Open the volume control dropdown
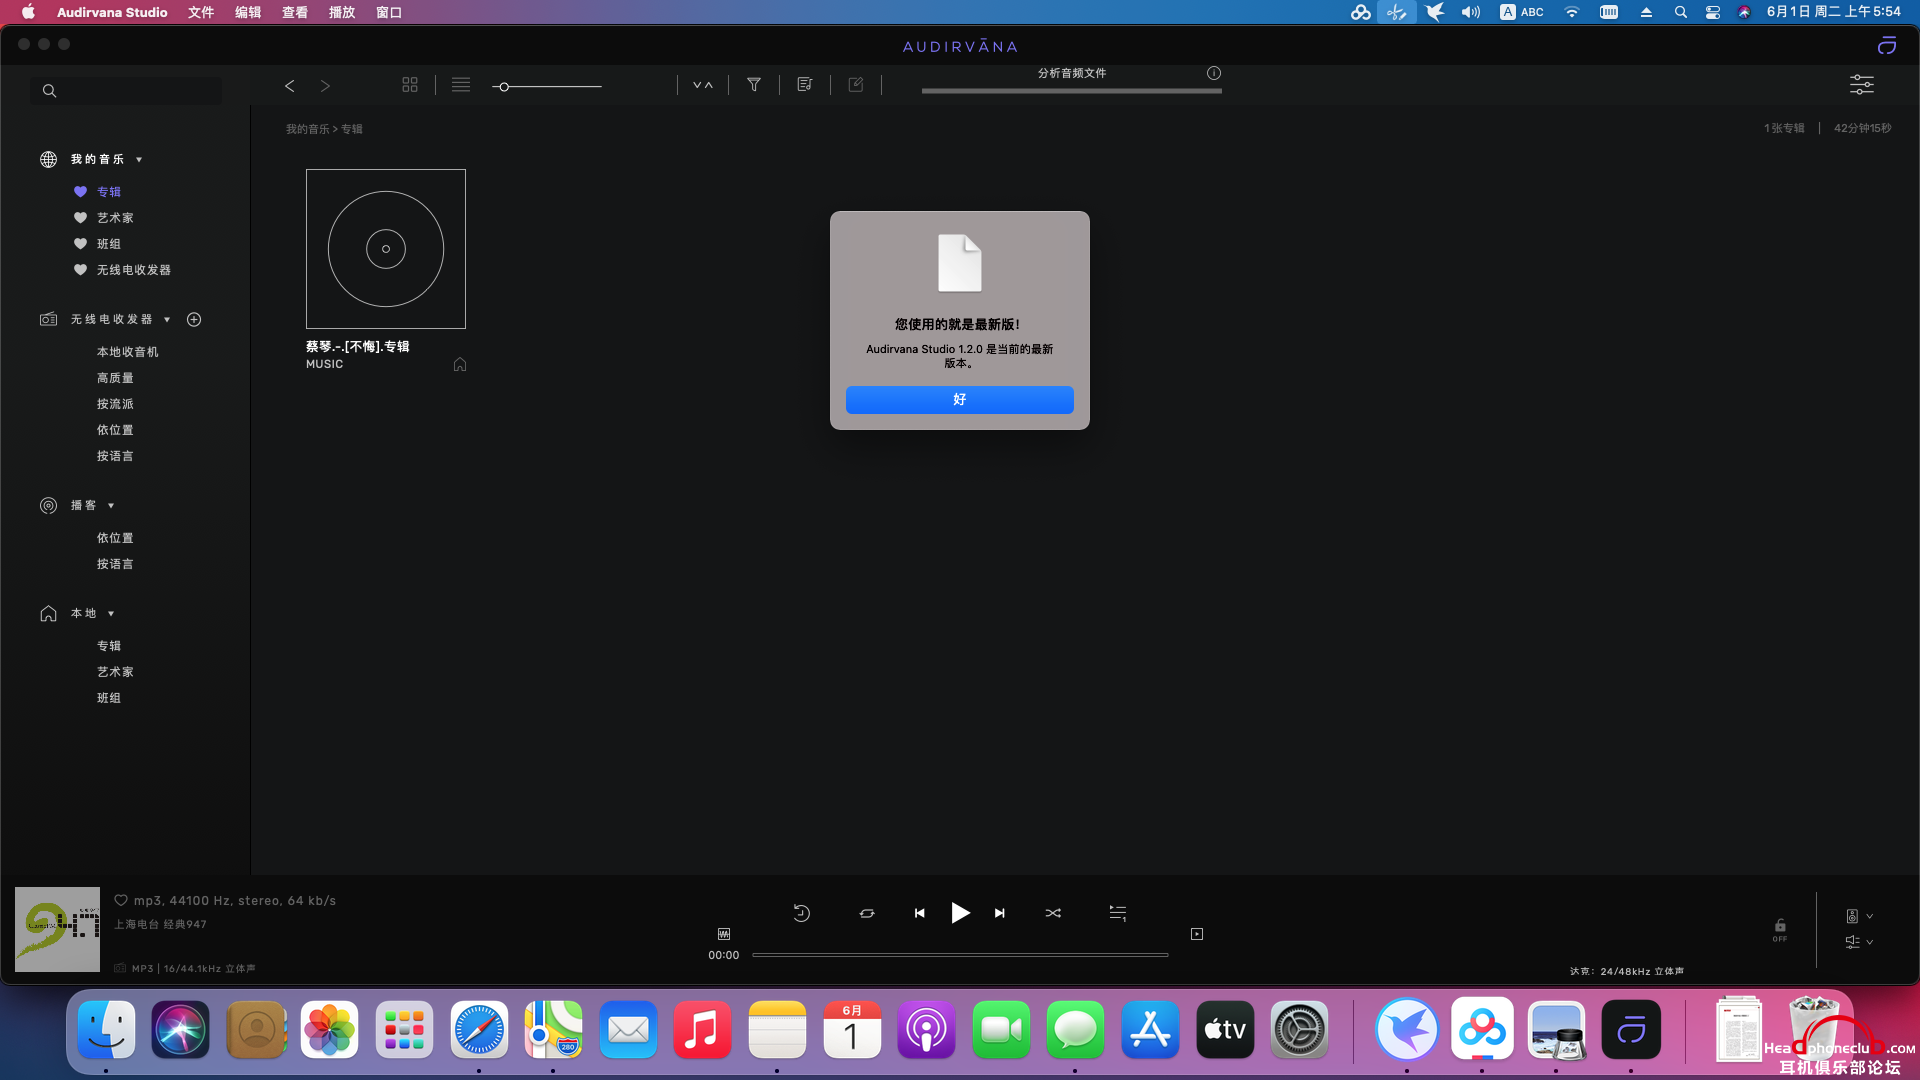The image size is (1920, 1080). pyautogui.click(x=1859, y=942)
